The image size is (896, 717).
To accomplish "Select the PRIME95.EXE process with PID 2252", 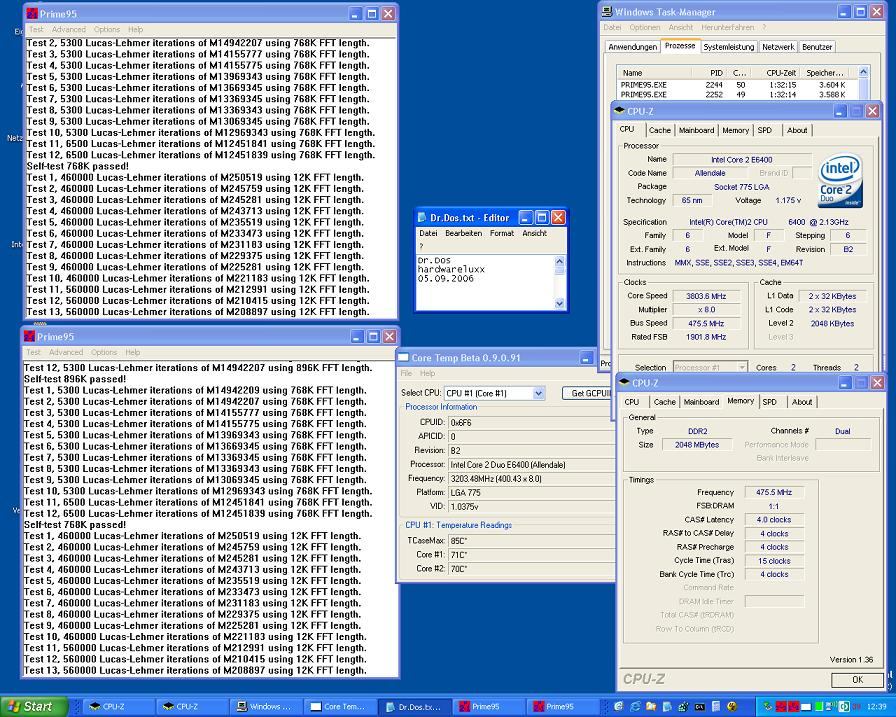I will click(737, 95).
